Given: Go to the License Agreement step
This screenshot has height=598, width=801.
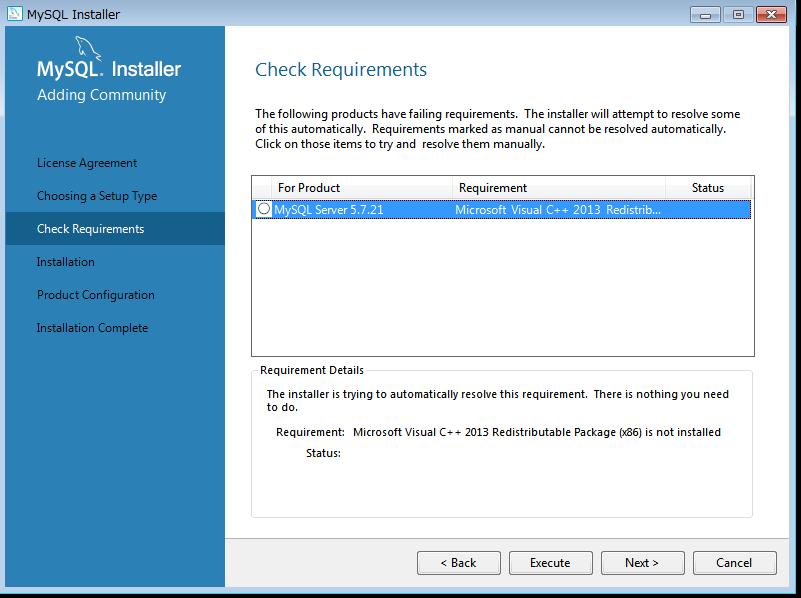Looking at the screenshot, I should [x=87, y=163].
